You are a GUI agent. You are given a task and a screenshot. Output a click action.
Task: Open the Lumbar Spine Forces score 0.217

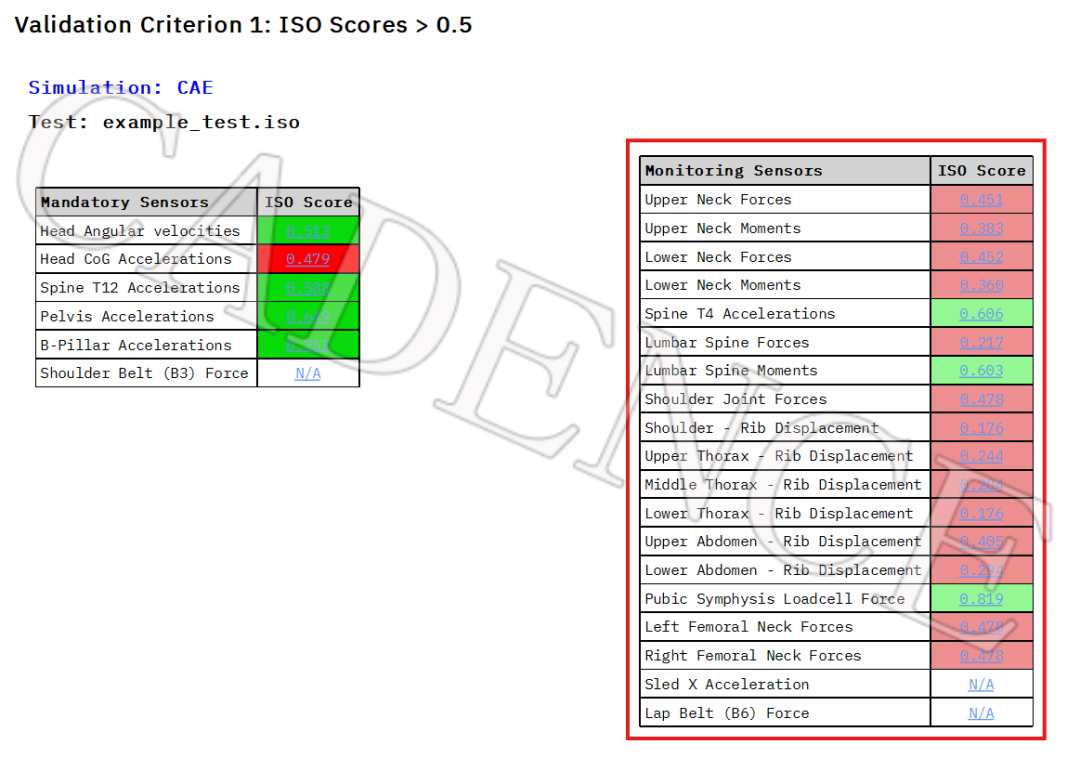tap(981, 342)
